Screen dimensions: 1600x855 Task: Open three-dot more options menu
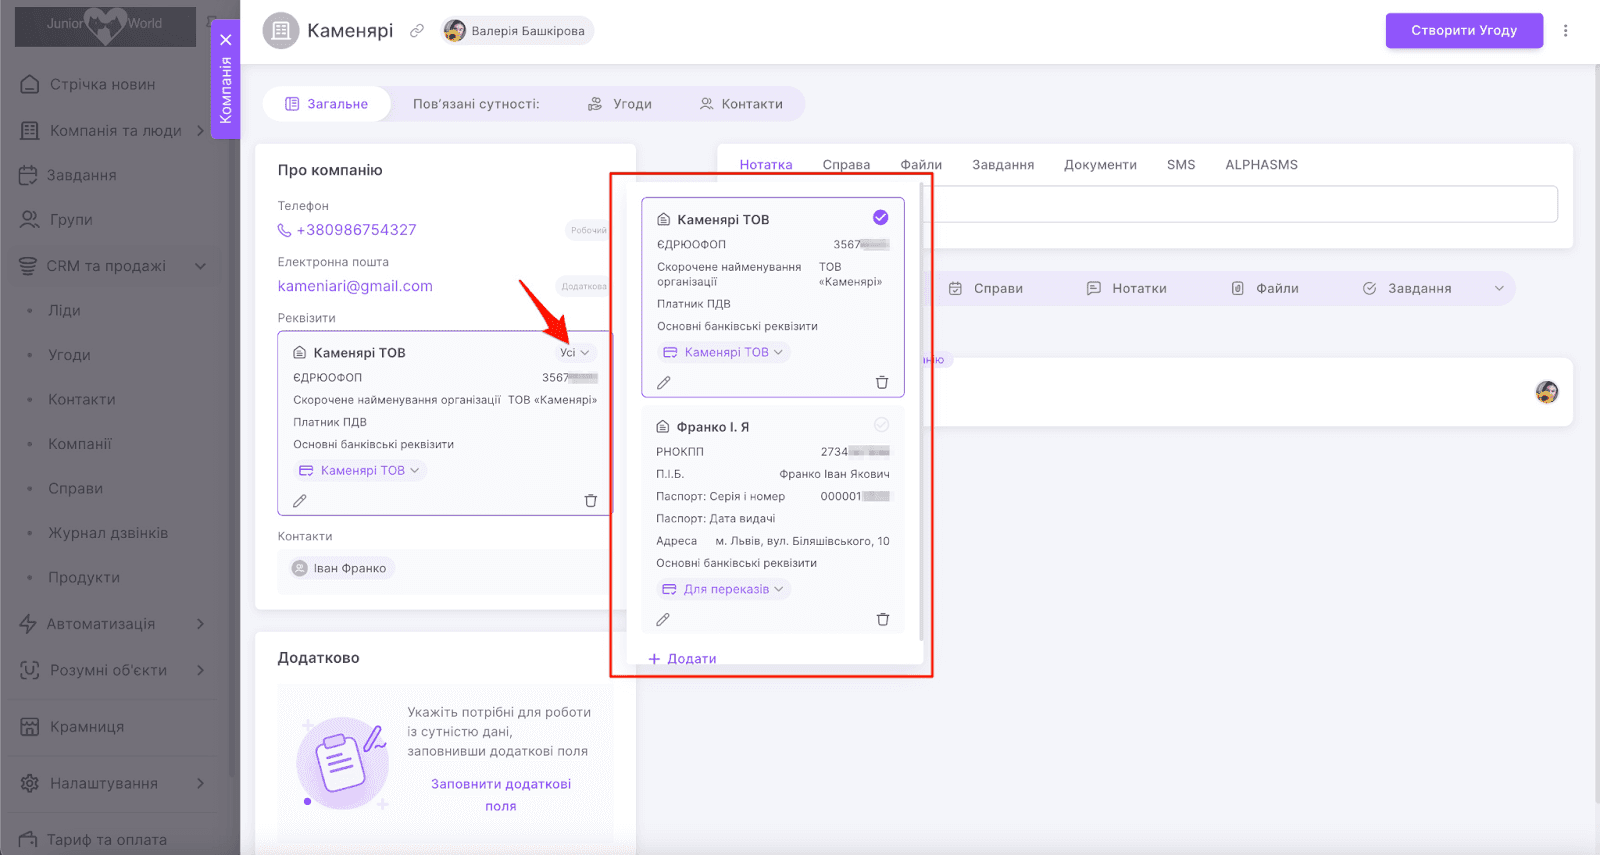point(1565,31)
